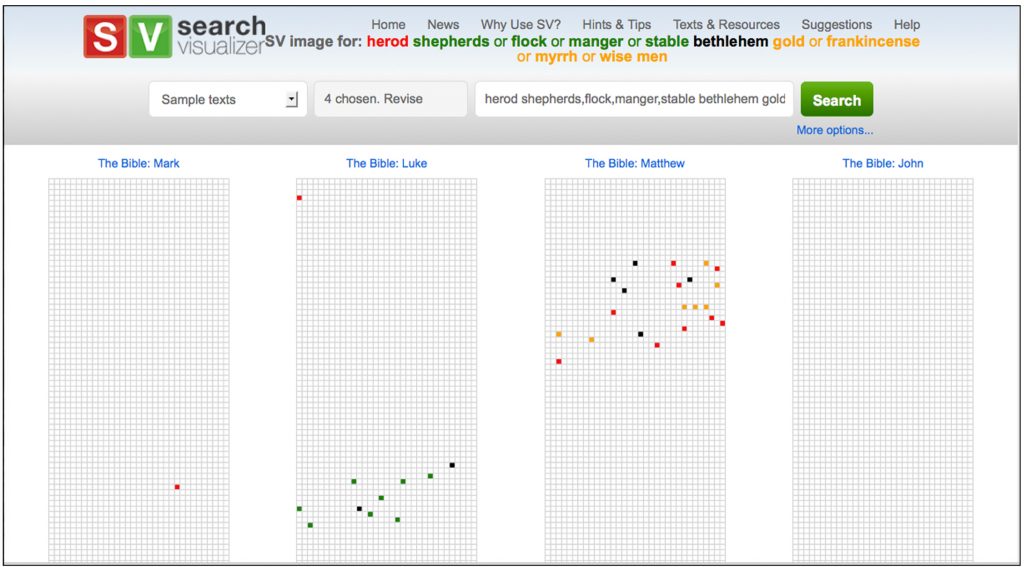The height and width of the screenshot is (567, 1024).
Task: Click the empty John text grid
Action: click(x=882, y=370)
